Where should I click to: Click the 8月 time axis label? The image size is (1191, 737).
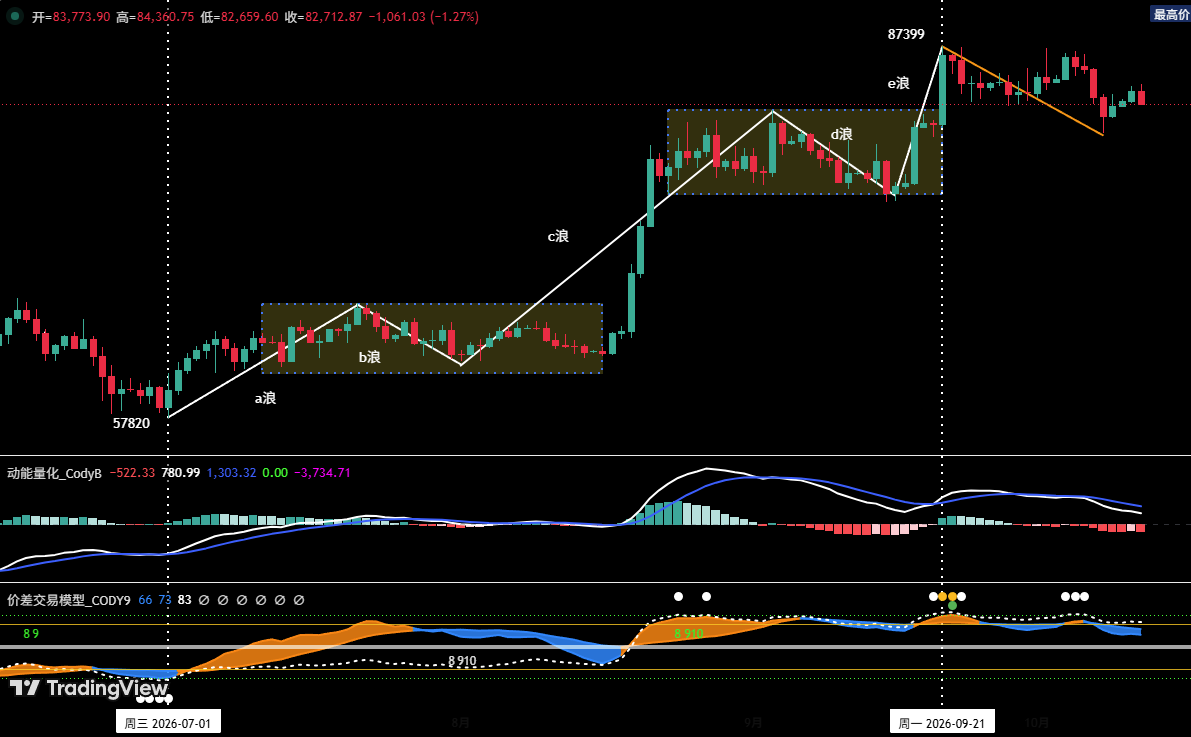(460, 723)
